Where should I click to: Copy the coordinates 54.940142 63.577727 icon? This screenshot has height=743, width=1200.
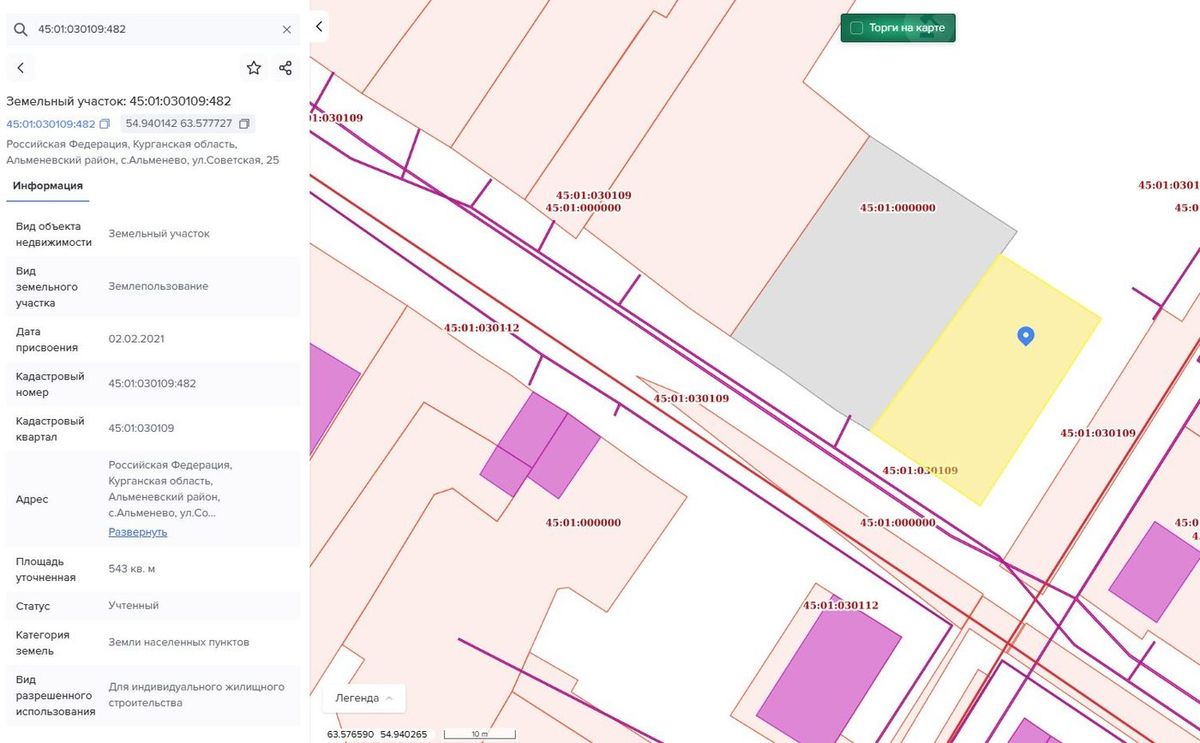tap(244, 124)
